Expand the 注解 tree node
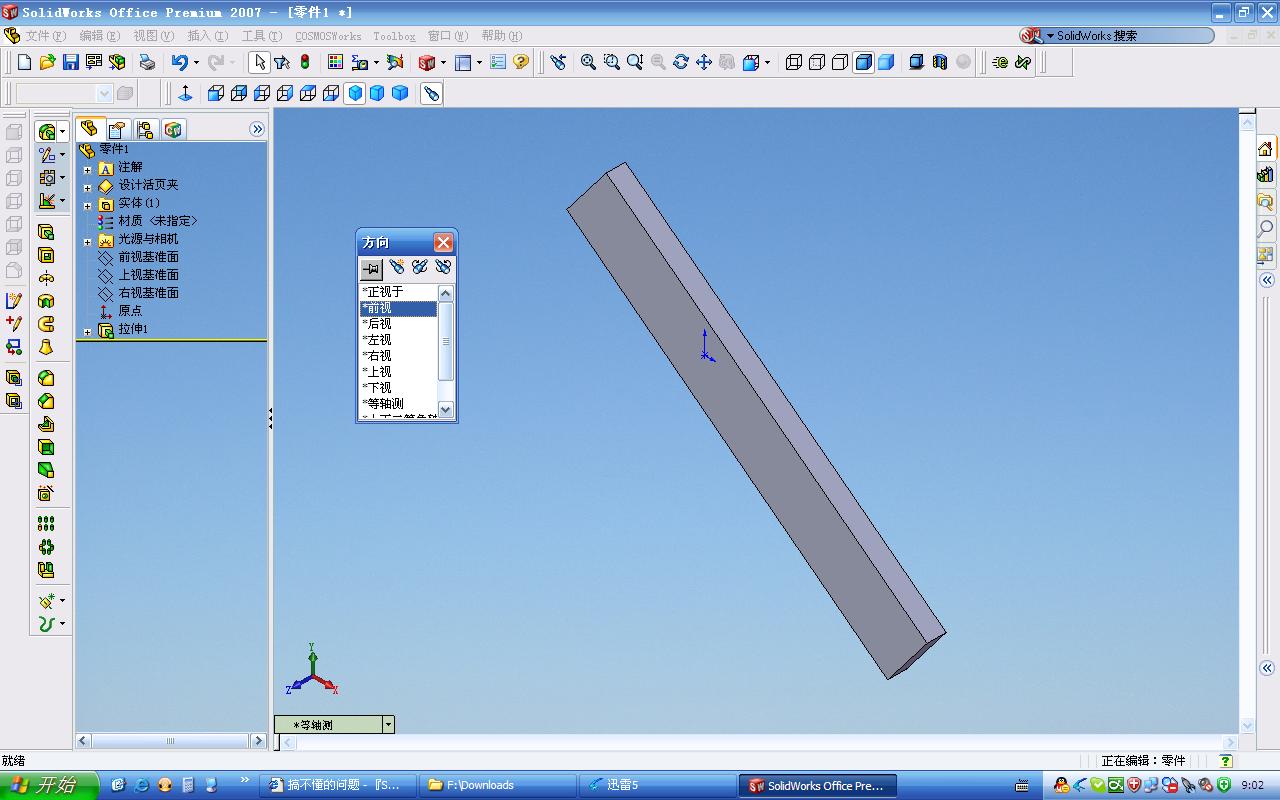This screenshot has width=1280, height=800. (87, 169)
